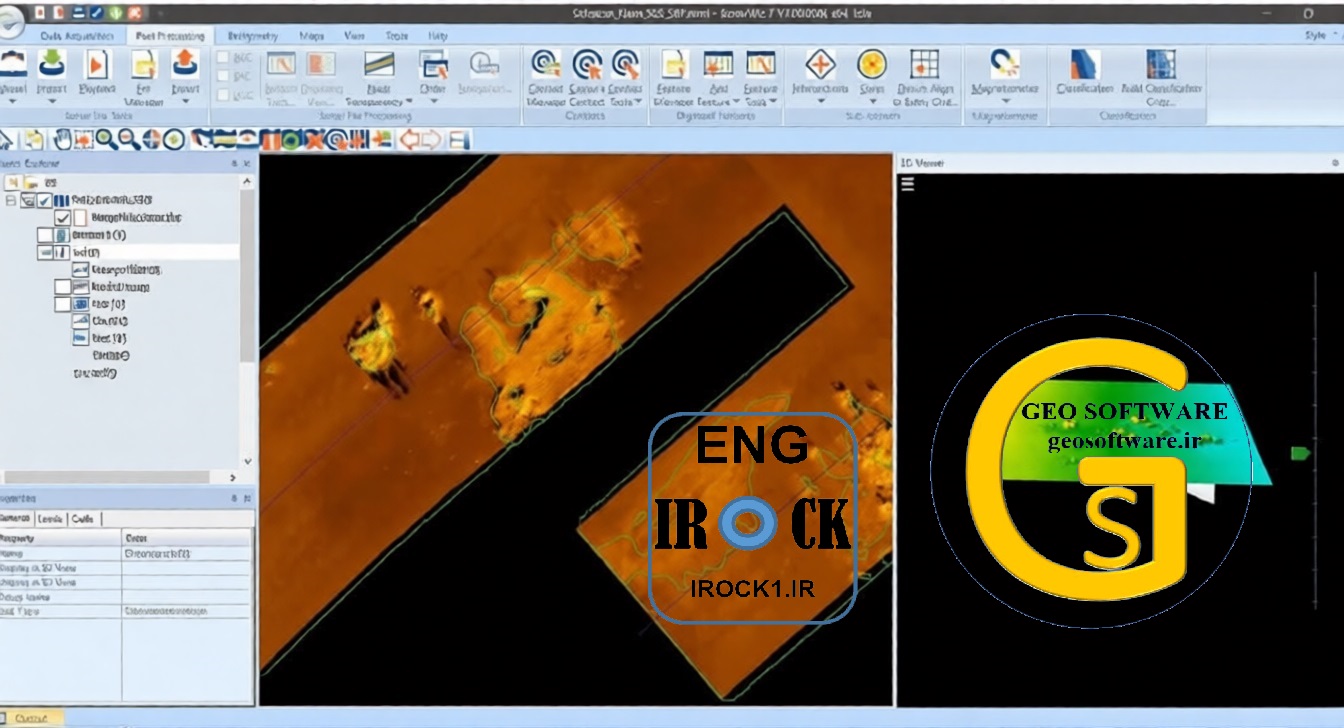Toggle the checked checkbox on the second tree row
Viewport: 1344px width, 728px height.
click(x=63, y=217)
